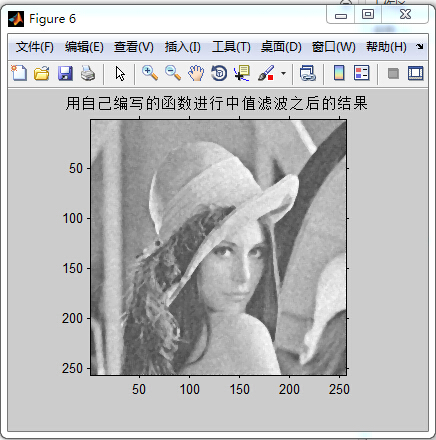Click the x-axis tick label 250
436x440 pixels.
click(x=339, y=389)
